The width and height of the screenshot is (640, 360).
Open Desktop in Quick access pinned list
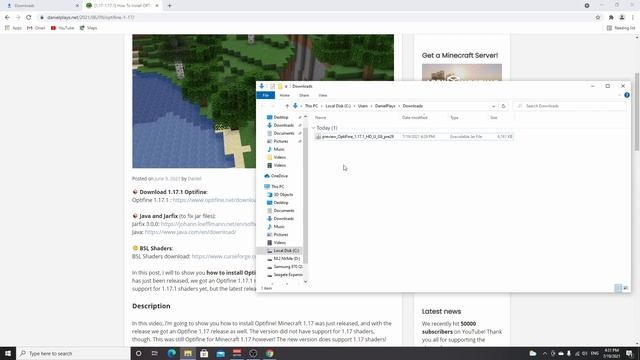281,117
